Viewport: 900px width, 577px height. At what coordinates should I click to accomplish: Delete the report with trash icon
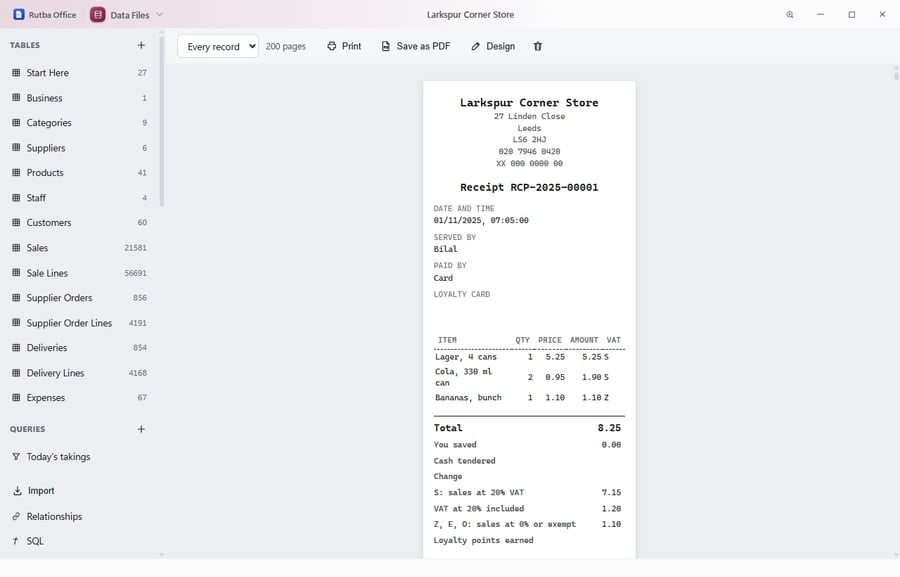point(538,46)
